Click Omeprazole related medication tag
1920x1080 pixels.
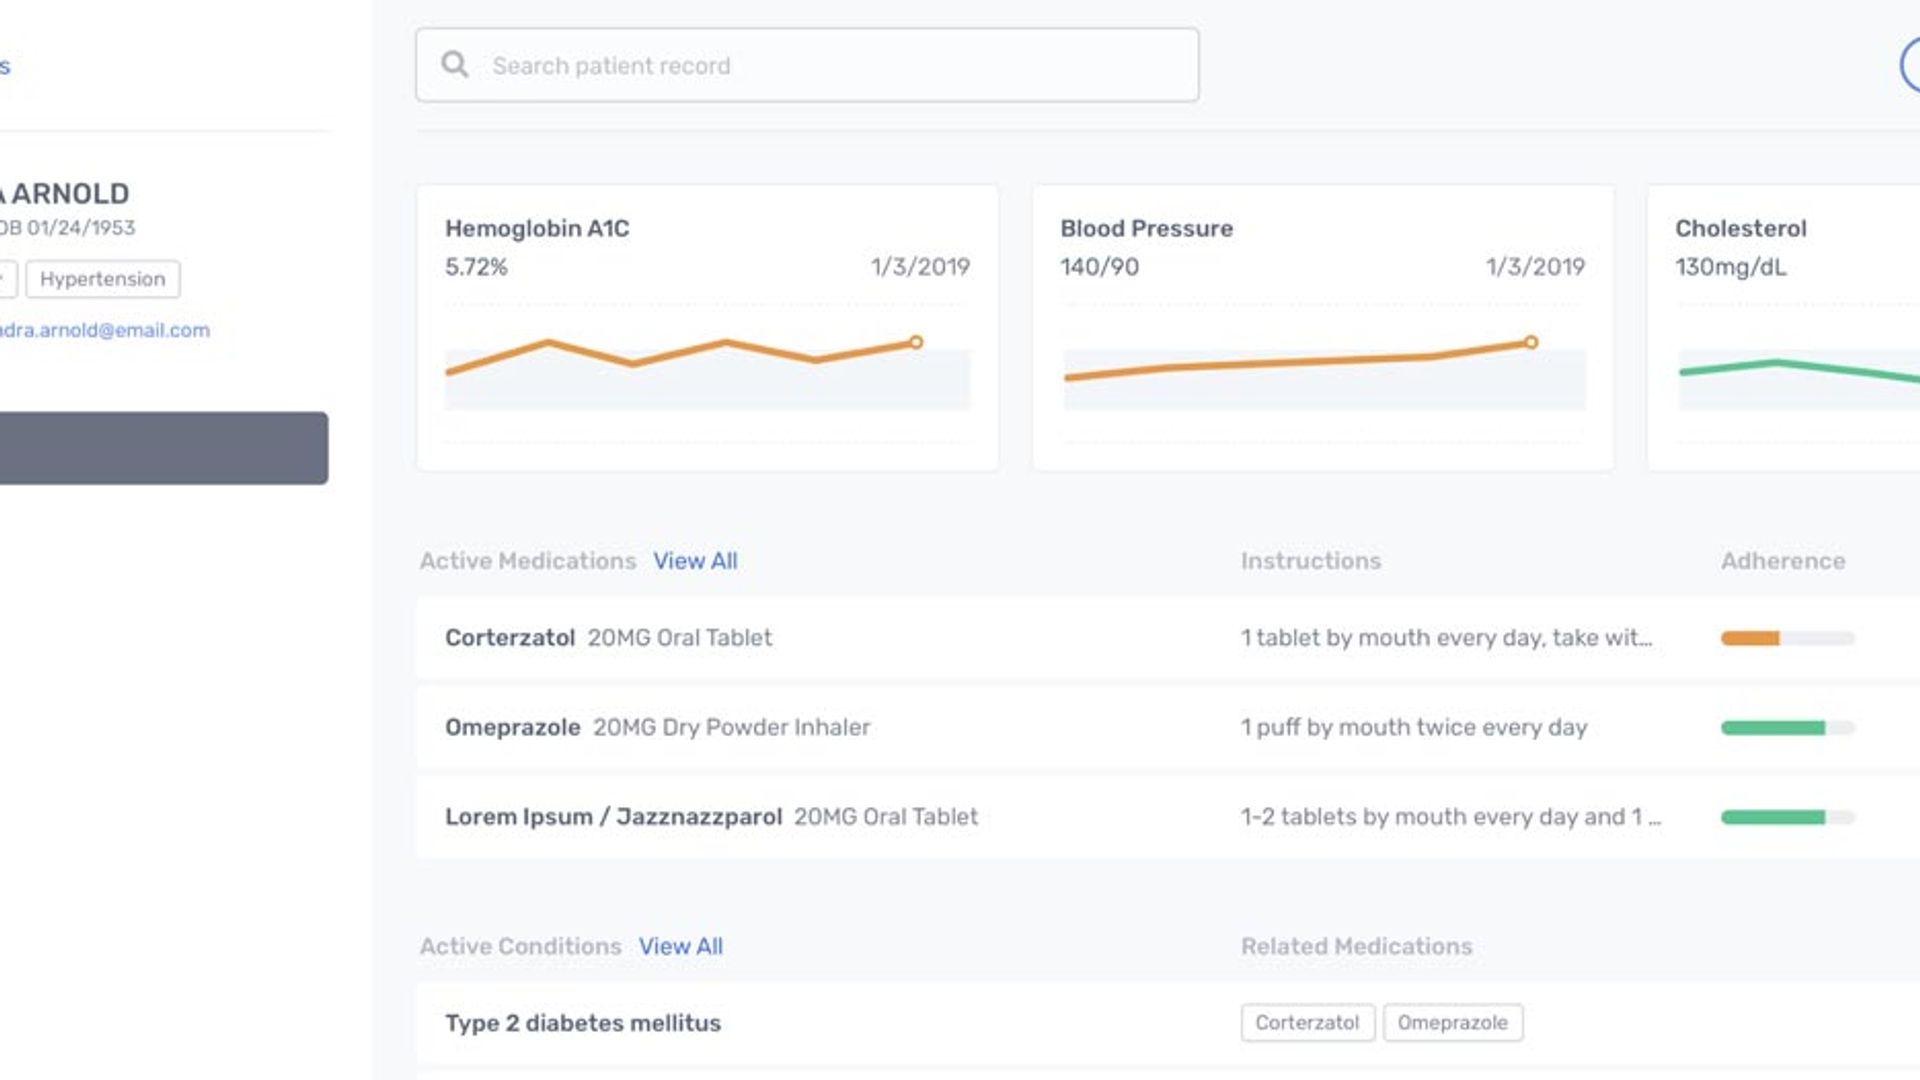(1452, 1023)
